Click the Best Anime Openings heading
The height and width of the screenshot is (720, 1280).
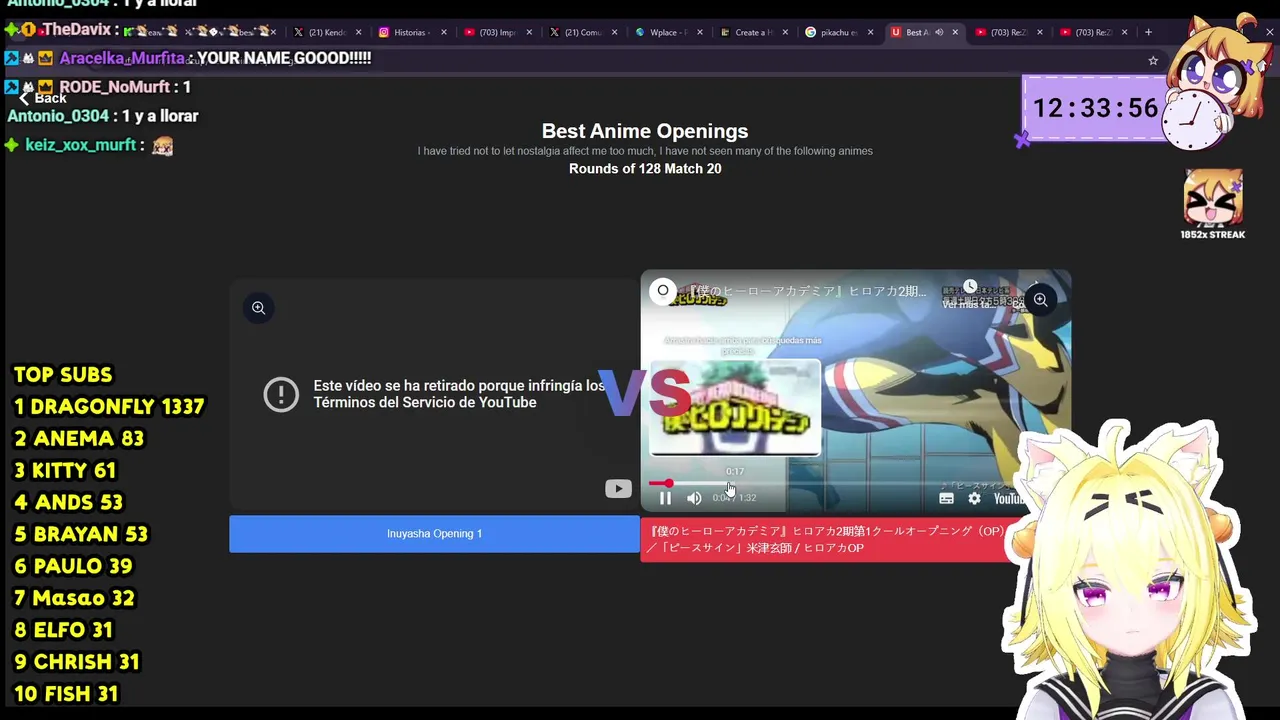click(x=645, y=131)
